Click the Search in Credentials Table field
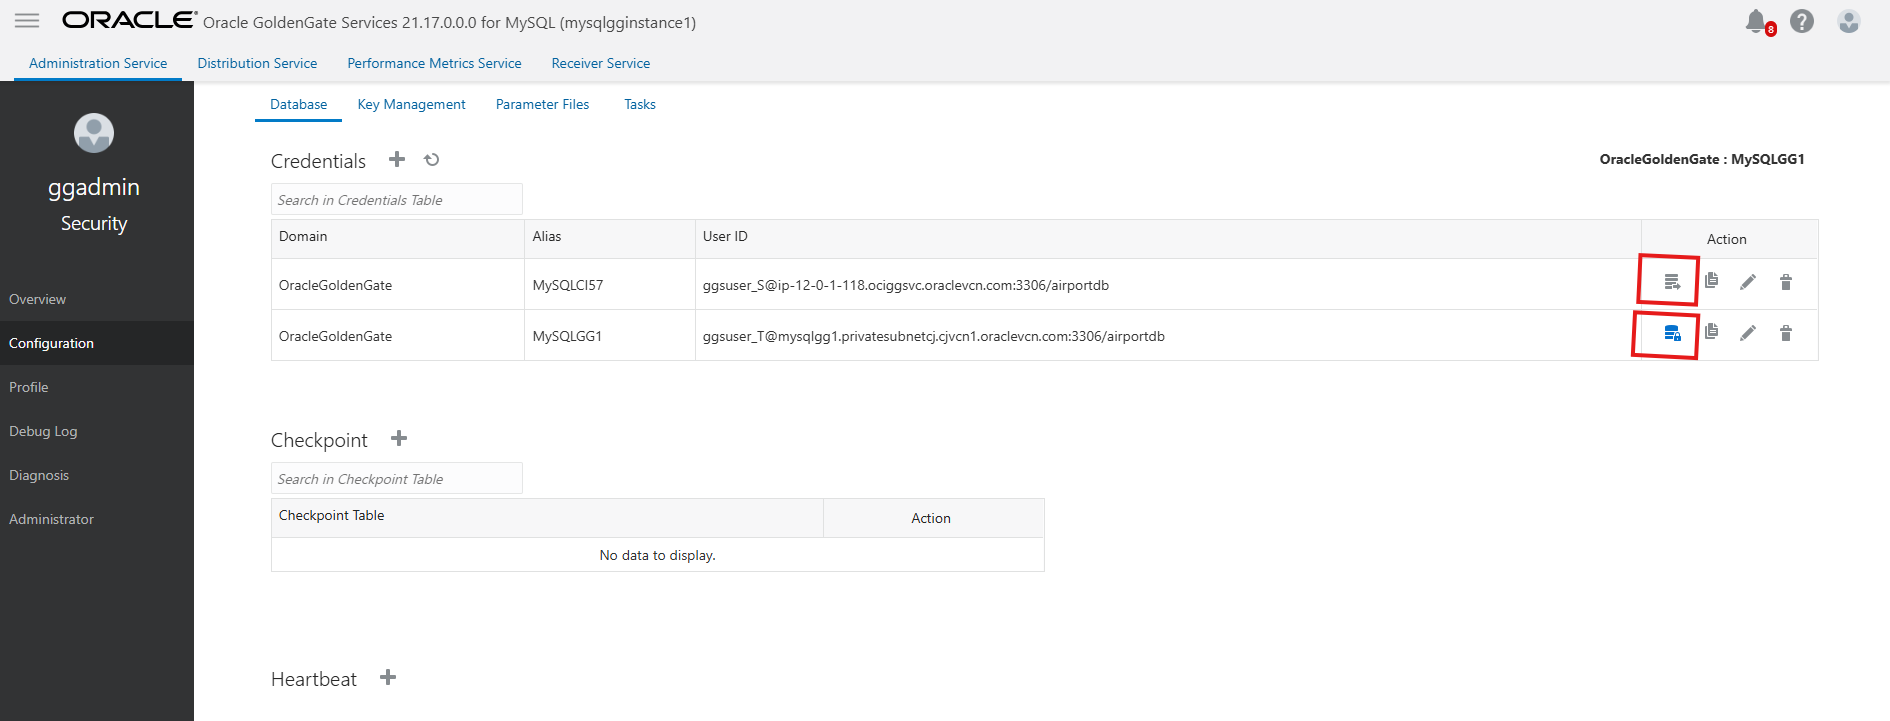1890x721 pixels. (x=397, y=199)
